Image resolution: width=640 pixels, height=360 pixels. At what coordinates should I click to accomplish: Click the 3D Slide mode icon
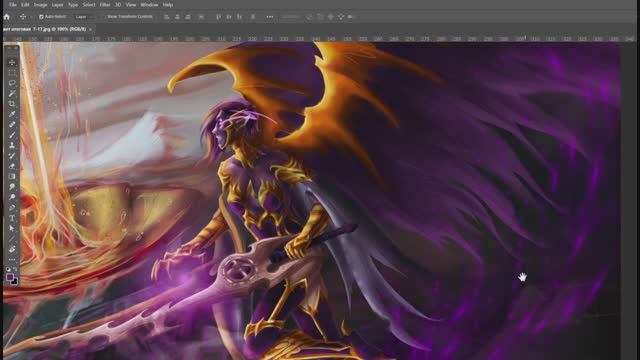point(341,17)
